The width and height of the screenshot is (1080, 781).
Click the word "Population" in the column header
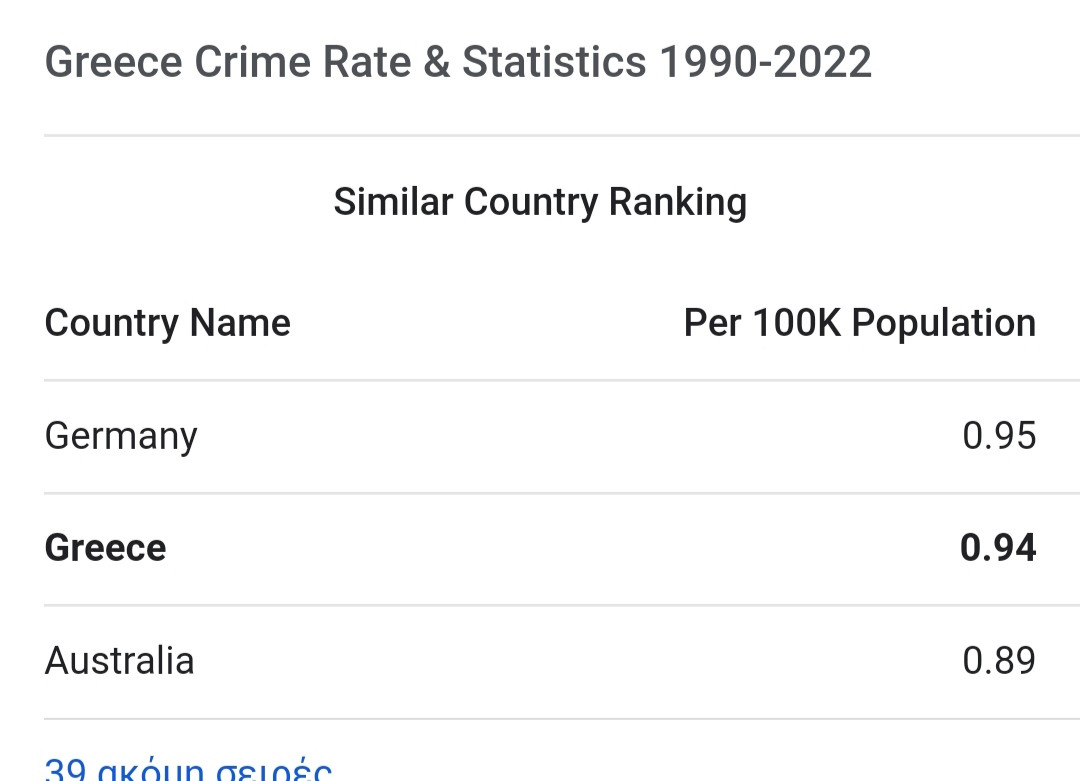[x=944, y=323]
